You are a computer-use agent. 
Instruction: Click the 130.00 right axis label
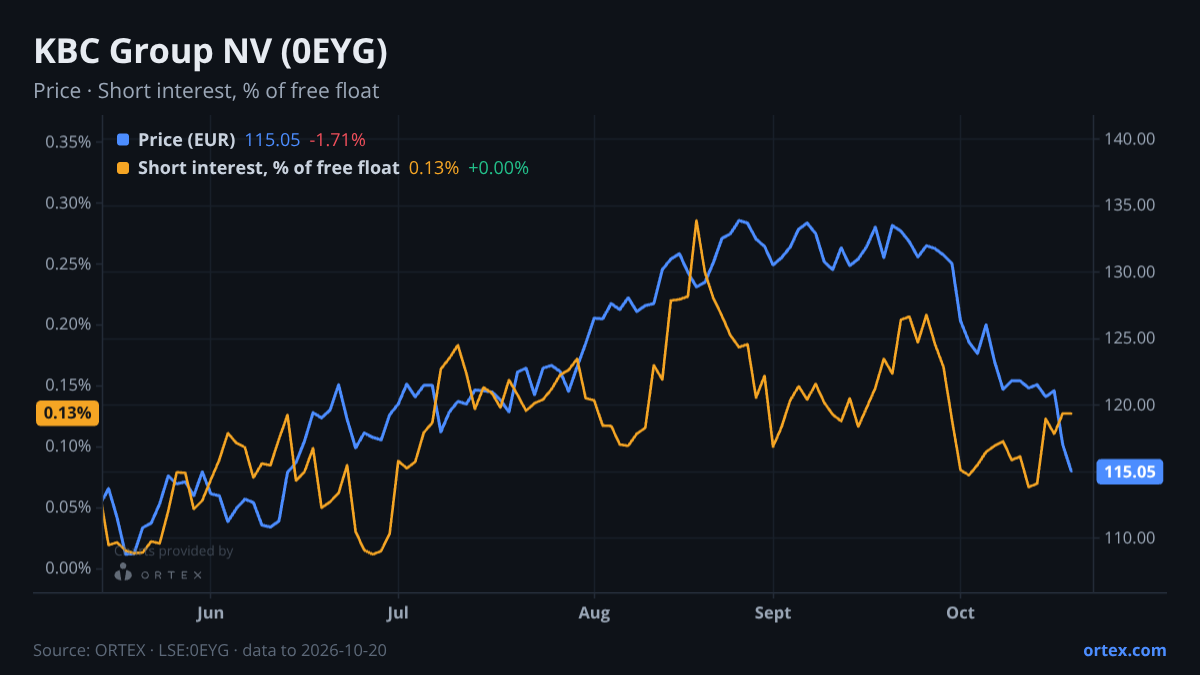click(1130, 272)
